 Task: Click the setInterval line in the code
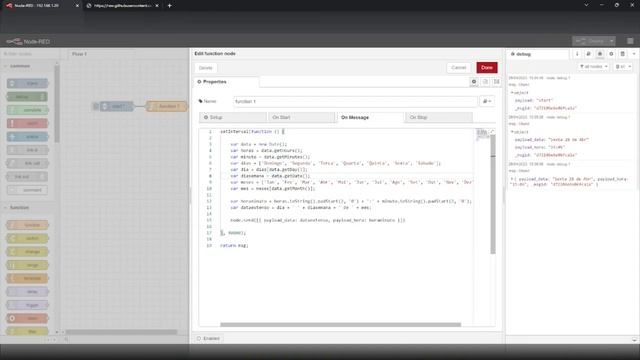(252, 131)
